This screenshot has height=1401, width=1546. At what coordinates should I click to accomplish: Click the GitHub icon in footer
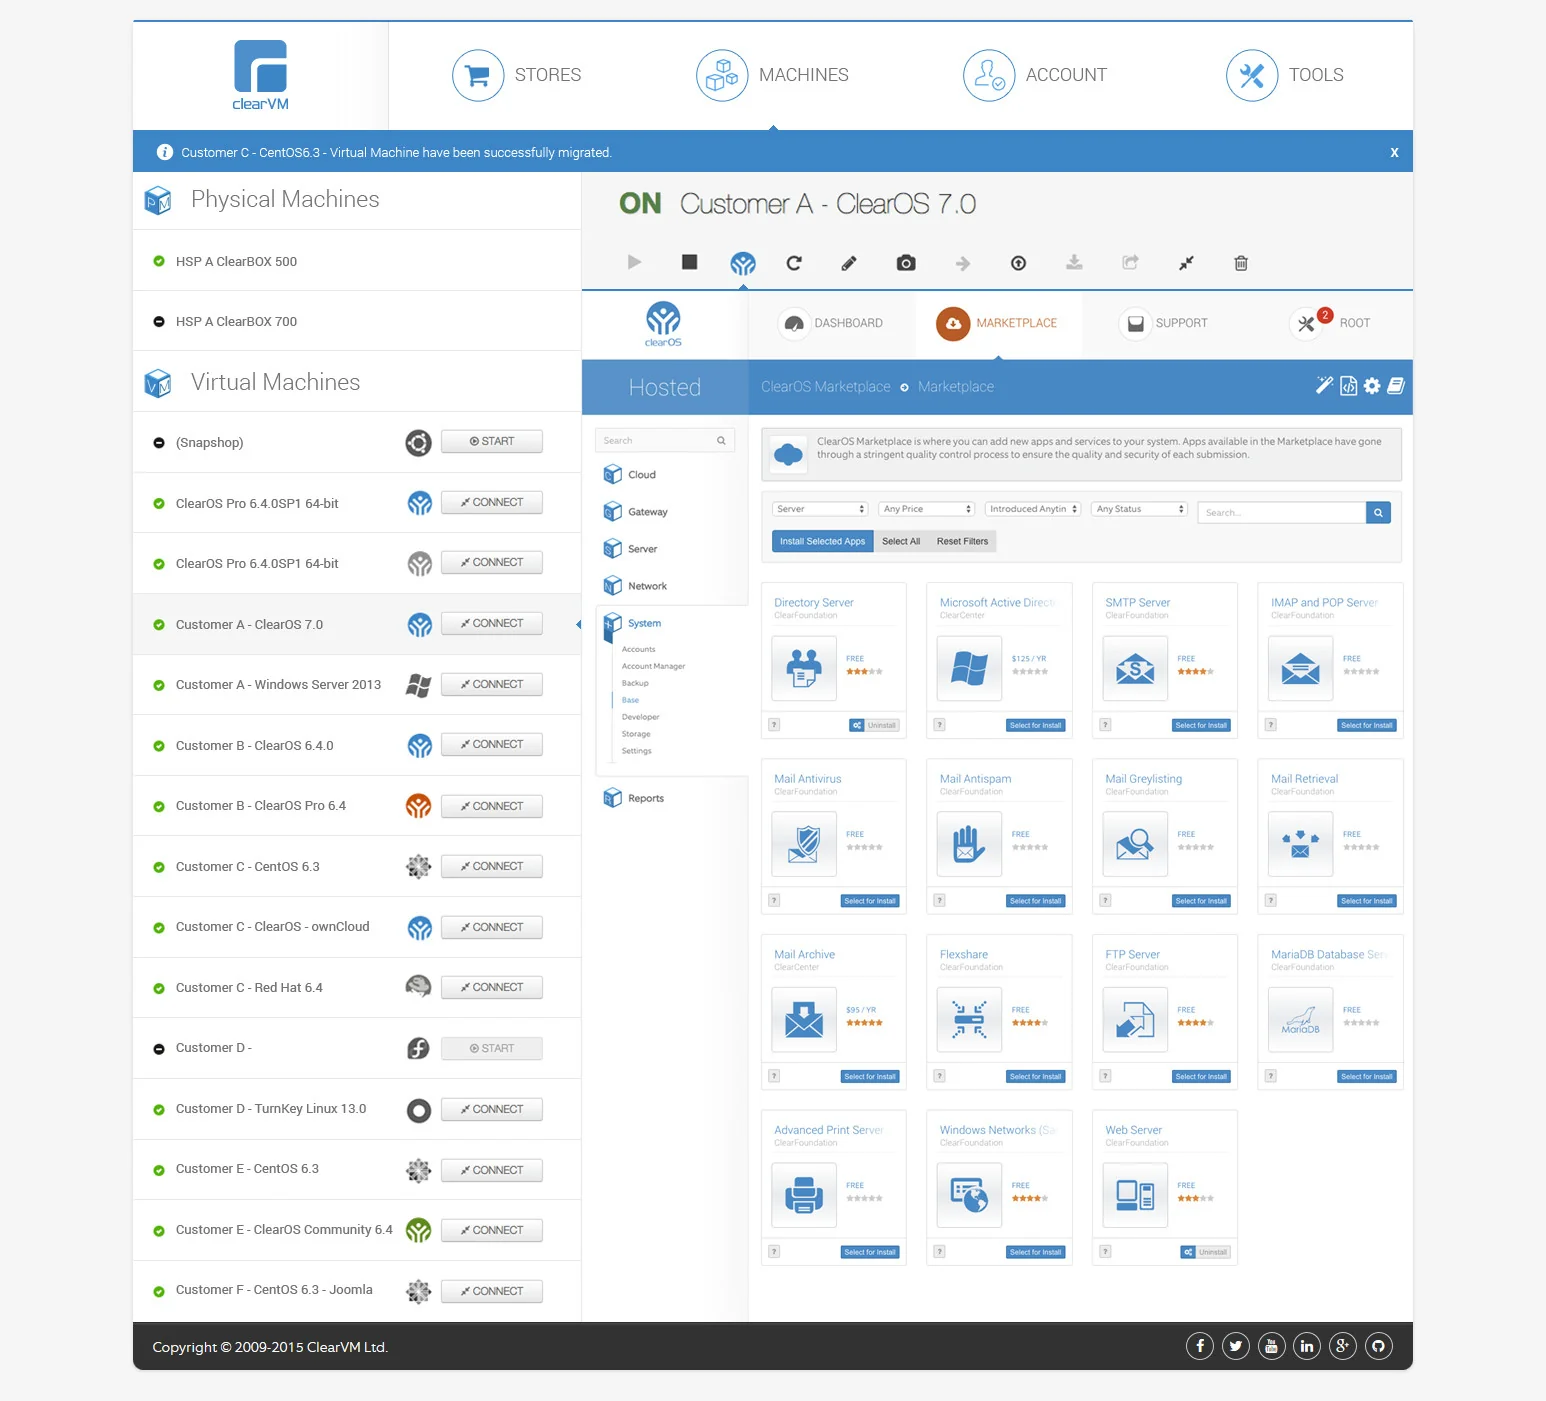1378,1346
